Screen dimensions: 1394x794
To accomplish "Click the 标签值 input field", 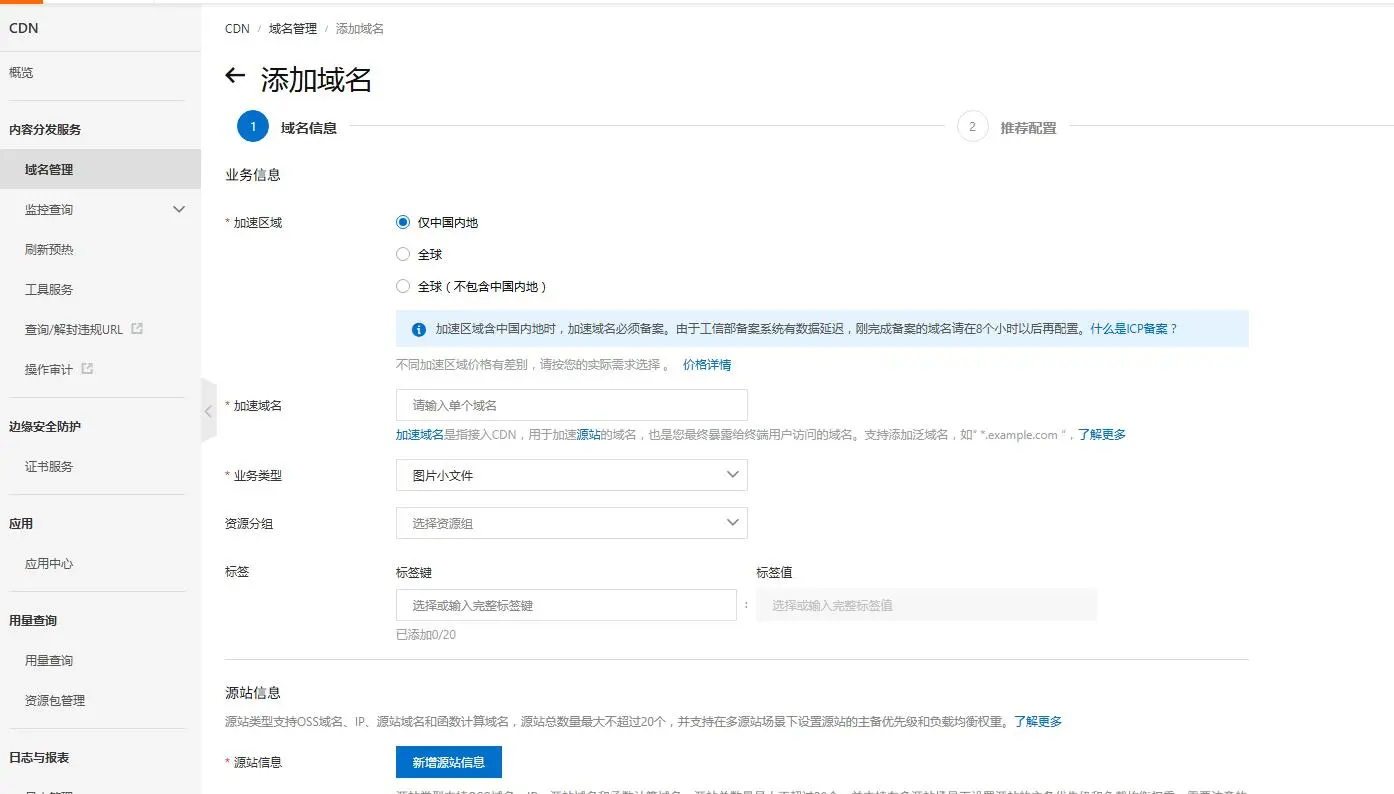I will pos(926,605).
